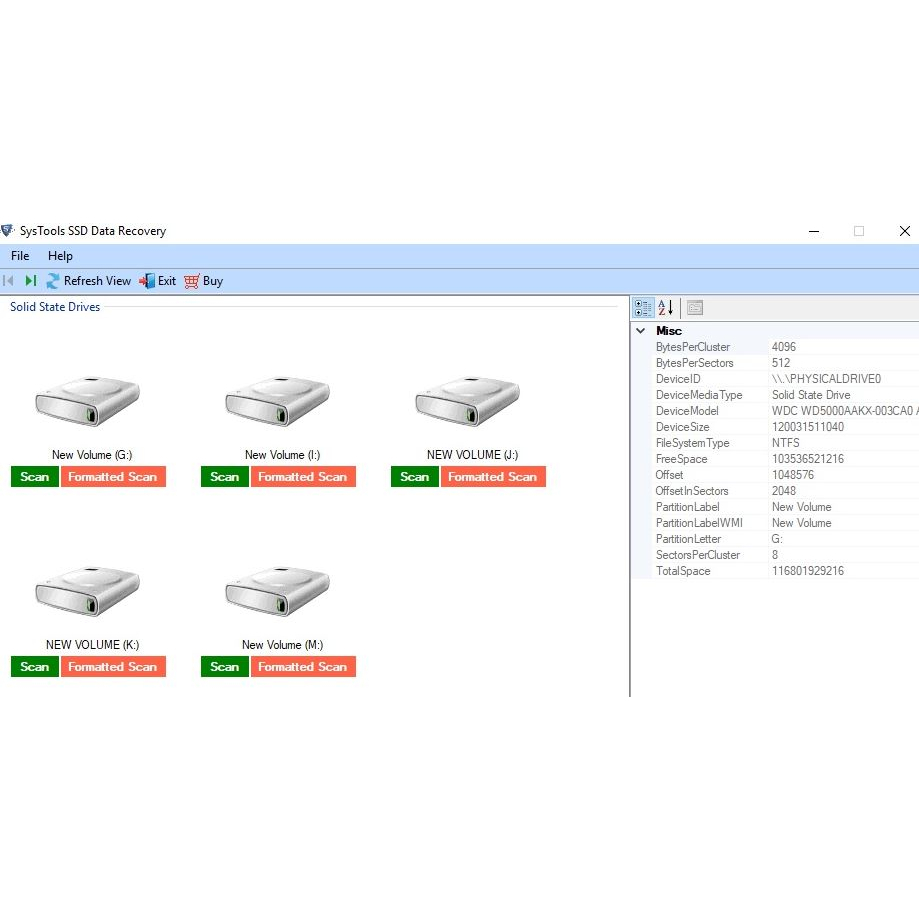The height and width of the screenshot is (919, 919).
Task: Select the FileSystemType property row
Action: (x=785, y=443)
